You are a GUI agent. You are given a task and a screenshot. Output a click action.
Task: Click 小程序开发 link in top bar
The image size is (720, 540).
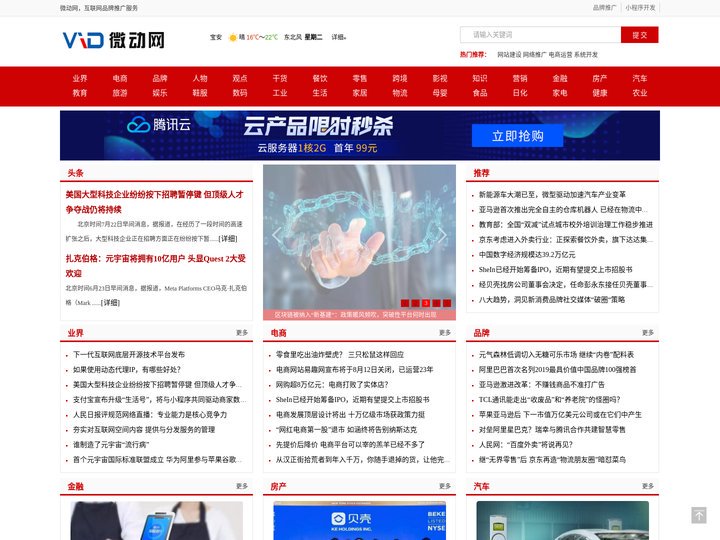[x=640, y=8]
